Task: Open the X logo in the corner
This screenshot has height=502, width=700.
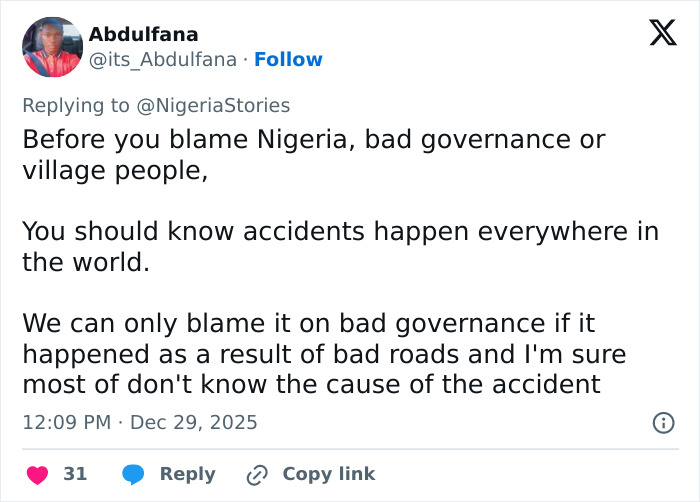Action: click(x=656, y=34)
